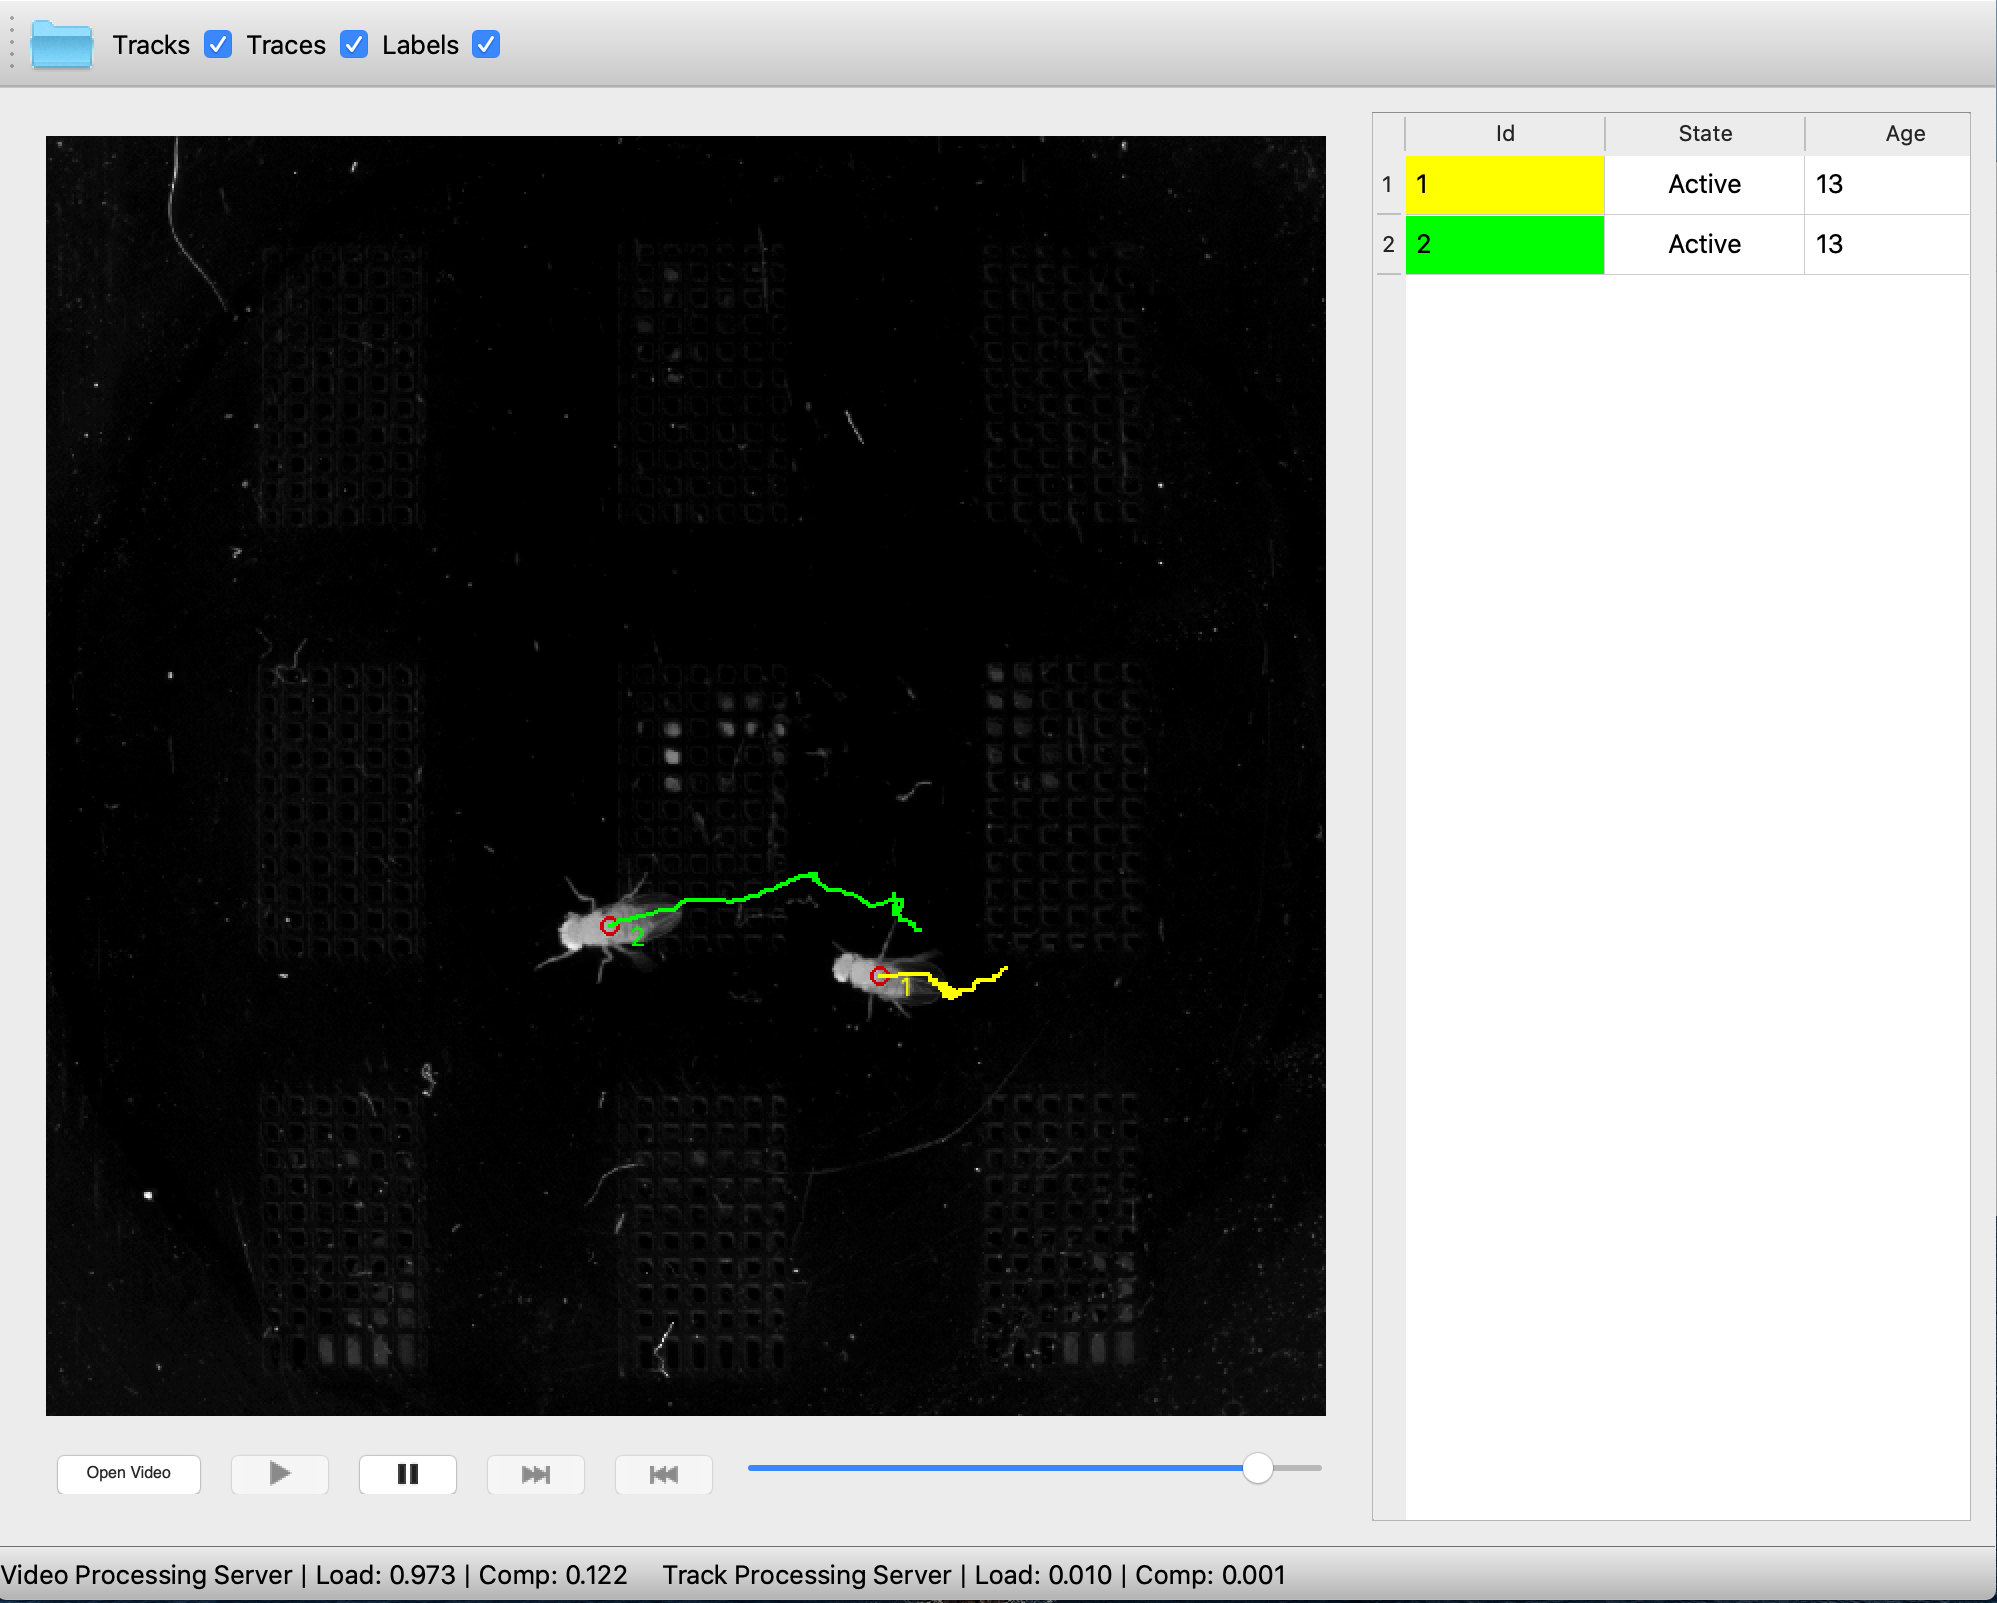Pause the video playback

[407, 1473]
